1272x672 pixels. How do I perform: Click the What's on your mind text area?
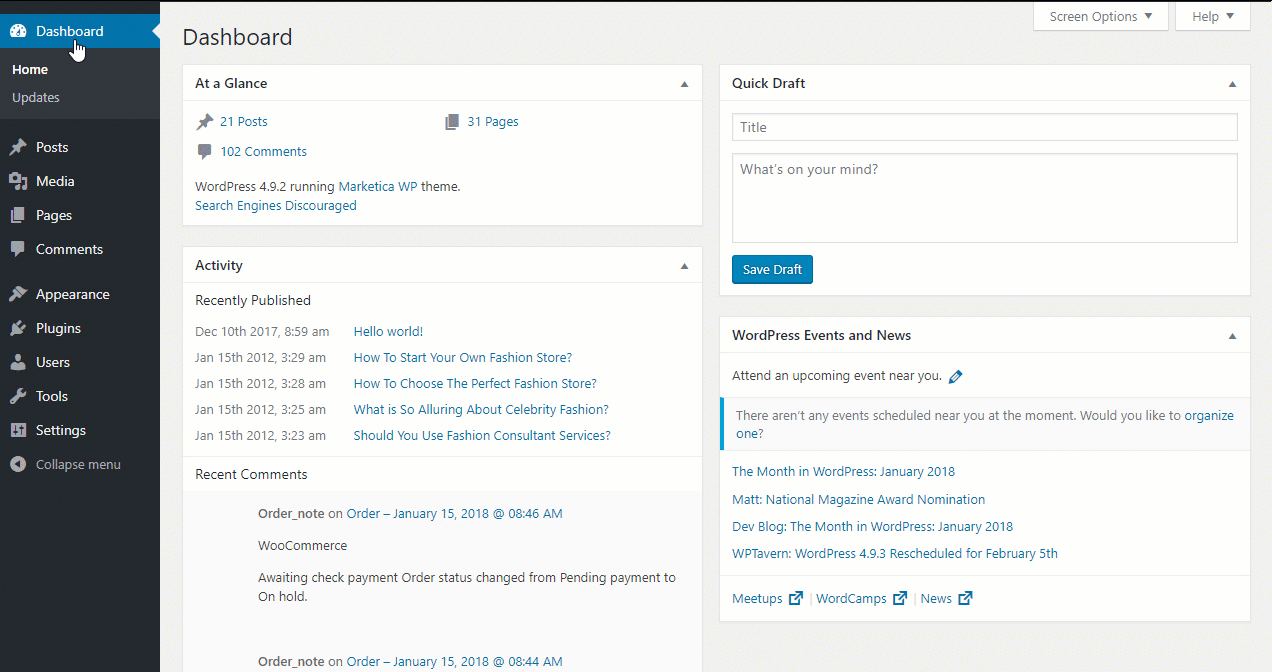[985, 198]
